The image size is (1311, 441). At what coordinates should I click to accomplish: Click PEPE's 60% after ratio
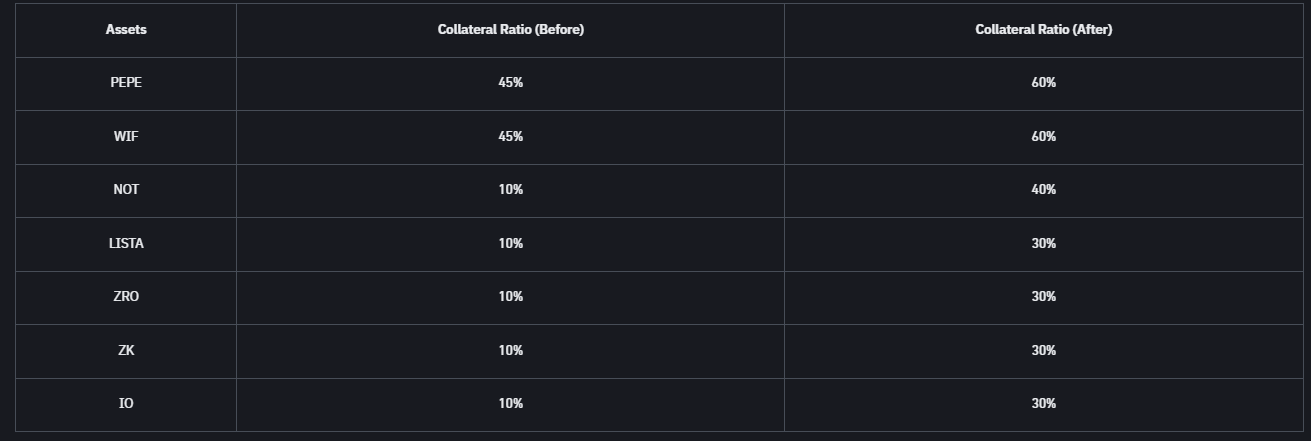click(1043, 83)
